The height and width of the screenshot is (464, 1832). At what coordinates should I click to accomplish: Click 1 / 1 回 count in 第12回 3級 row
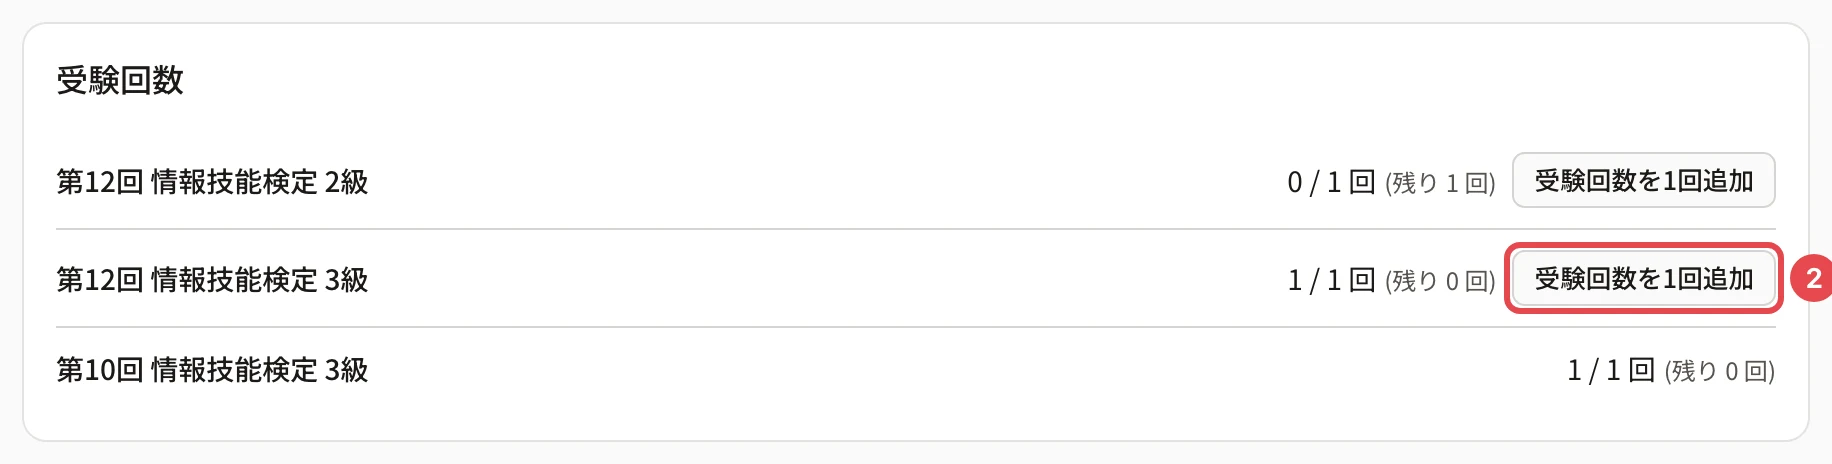[x=1331, y=280]
